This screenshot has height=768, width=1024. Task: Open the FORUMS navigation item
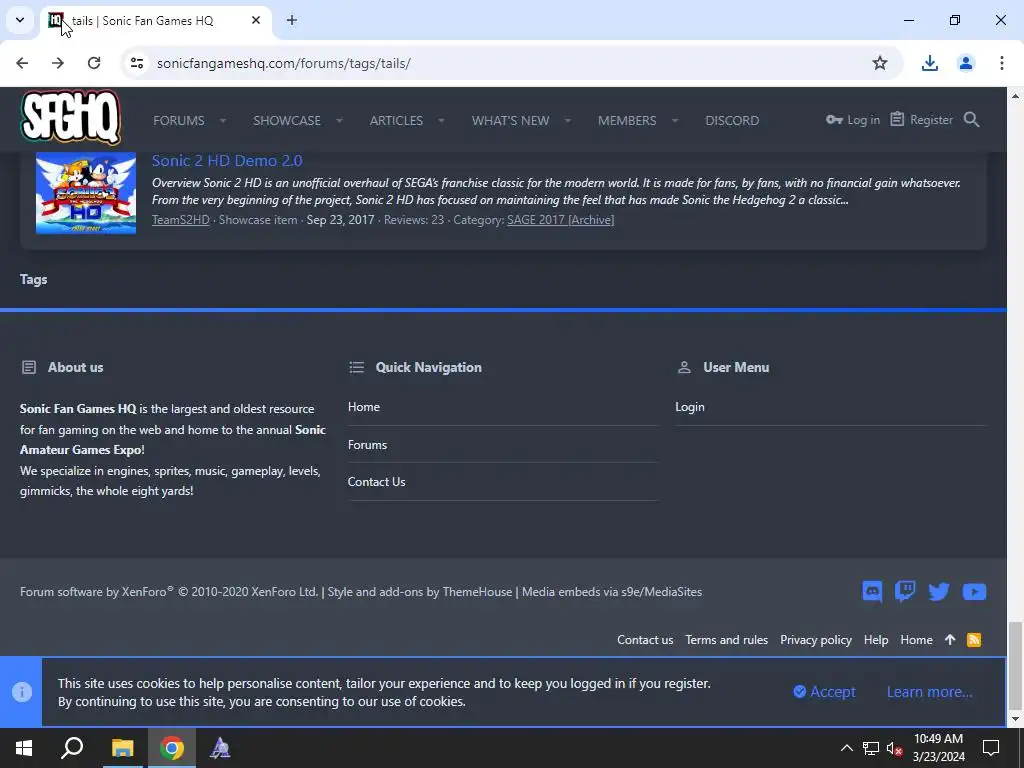(178, 121)
